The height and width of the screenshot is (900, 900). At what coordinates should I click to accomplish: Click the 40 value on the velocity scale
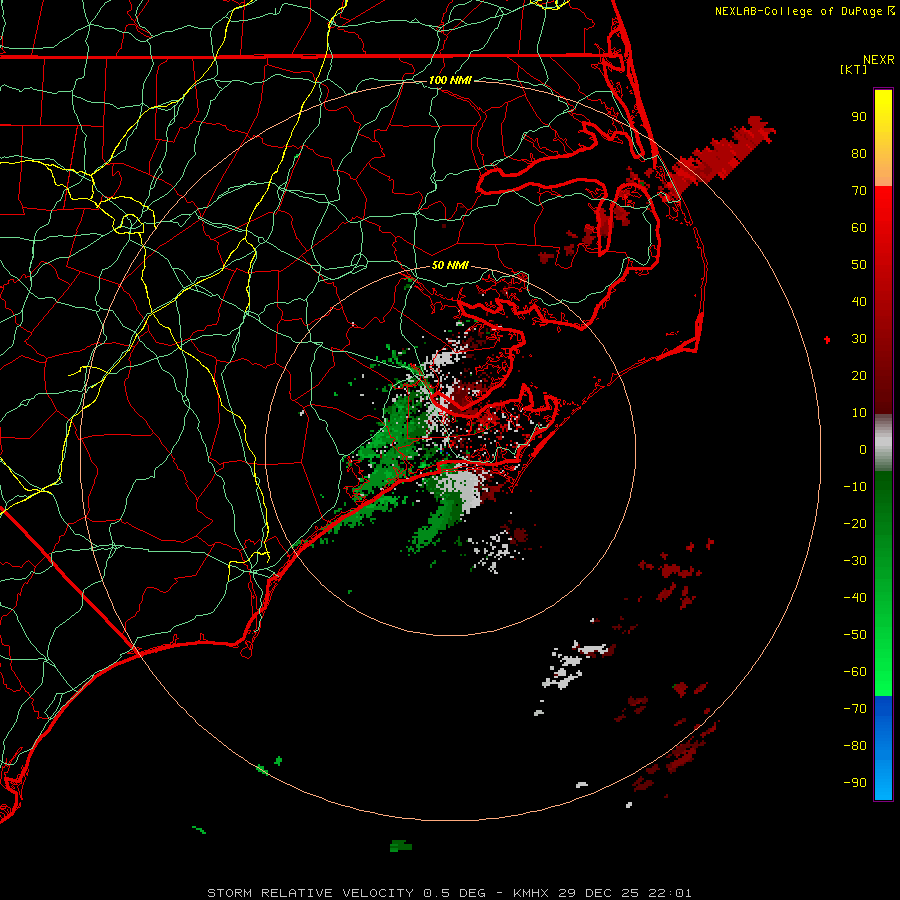(859, 301)
